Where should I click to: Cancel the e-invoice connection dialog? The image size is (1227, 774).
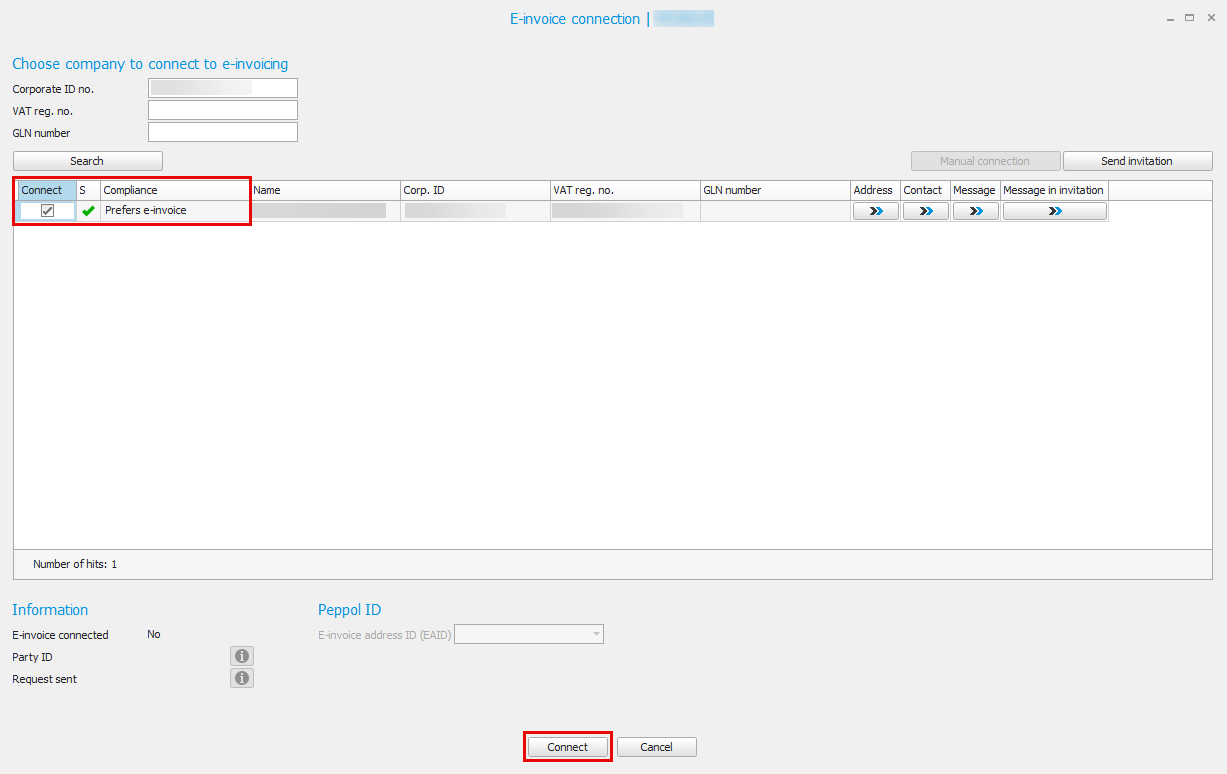coord(656,747)
